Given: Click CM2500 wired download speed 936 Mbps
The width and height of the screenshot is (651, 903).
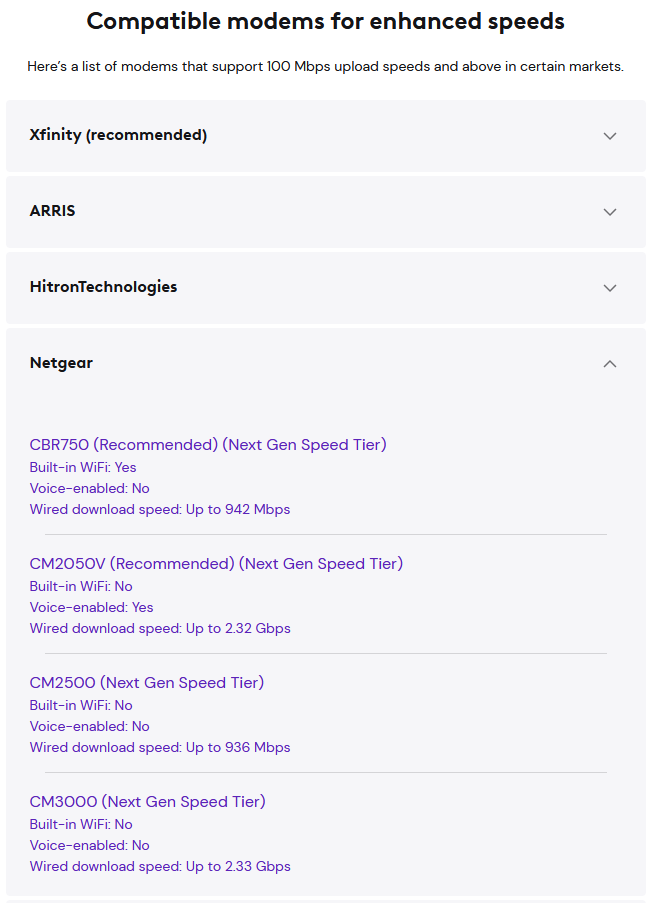Looking at the screenshot, I should [x=160, y=748].
